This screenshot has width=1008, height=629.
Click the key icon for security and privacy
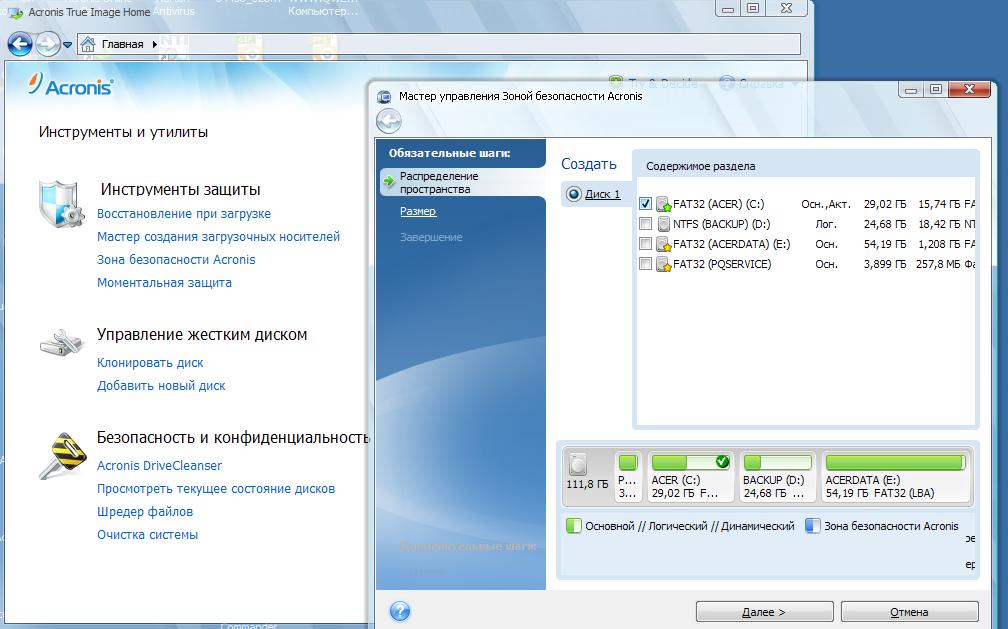[x=62, y=455]
